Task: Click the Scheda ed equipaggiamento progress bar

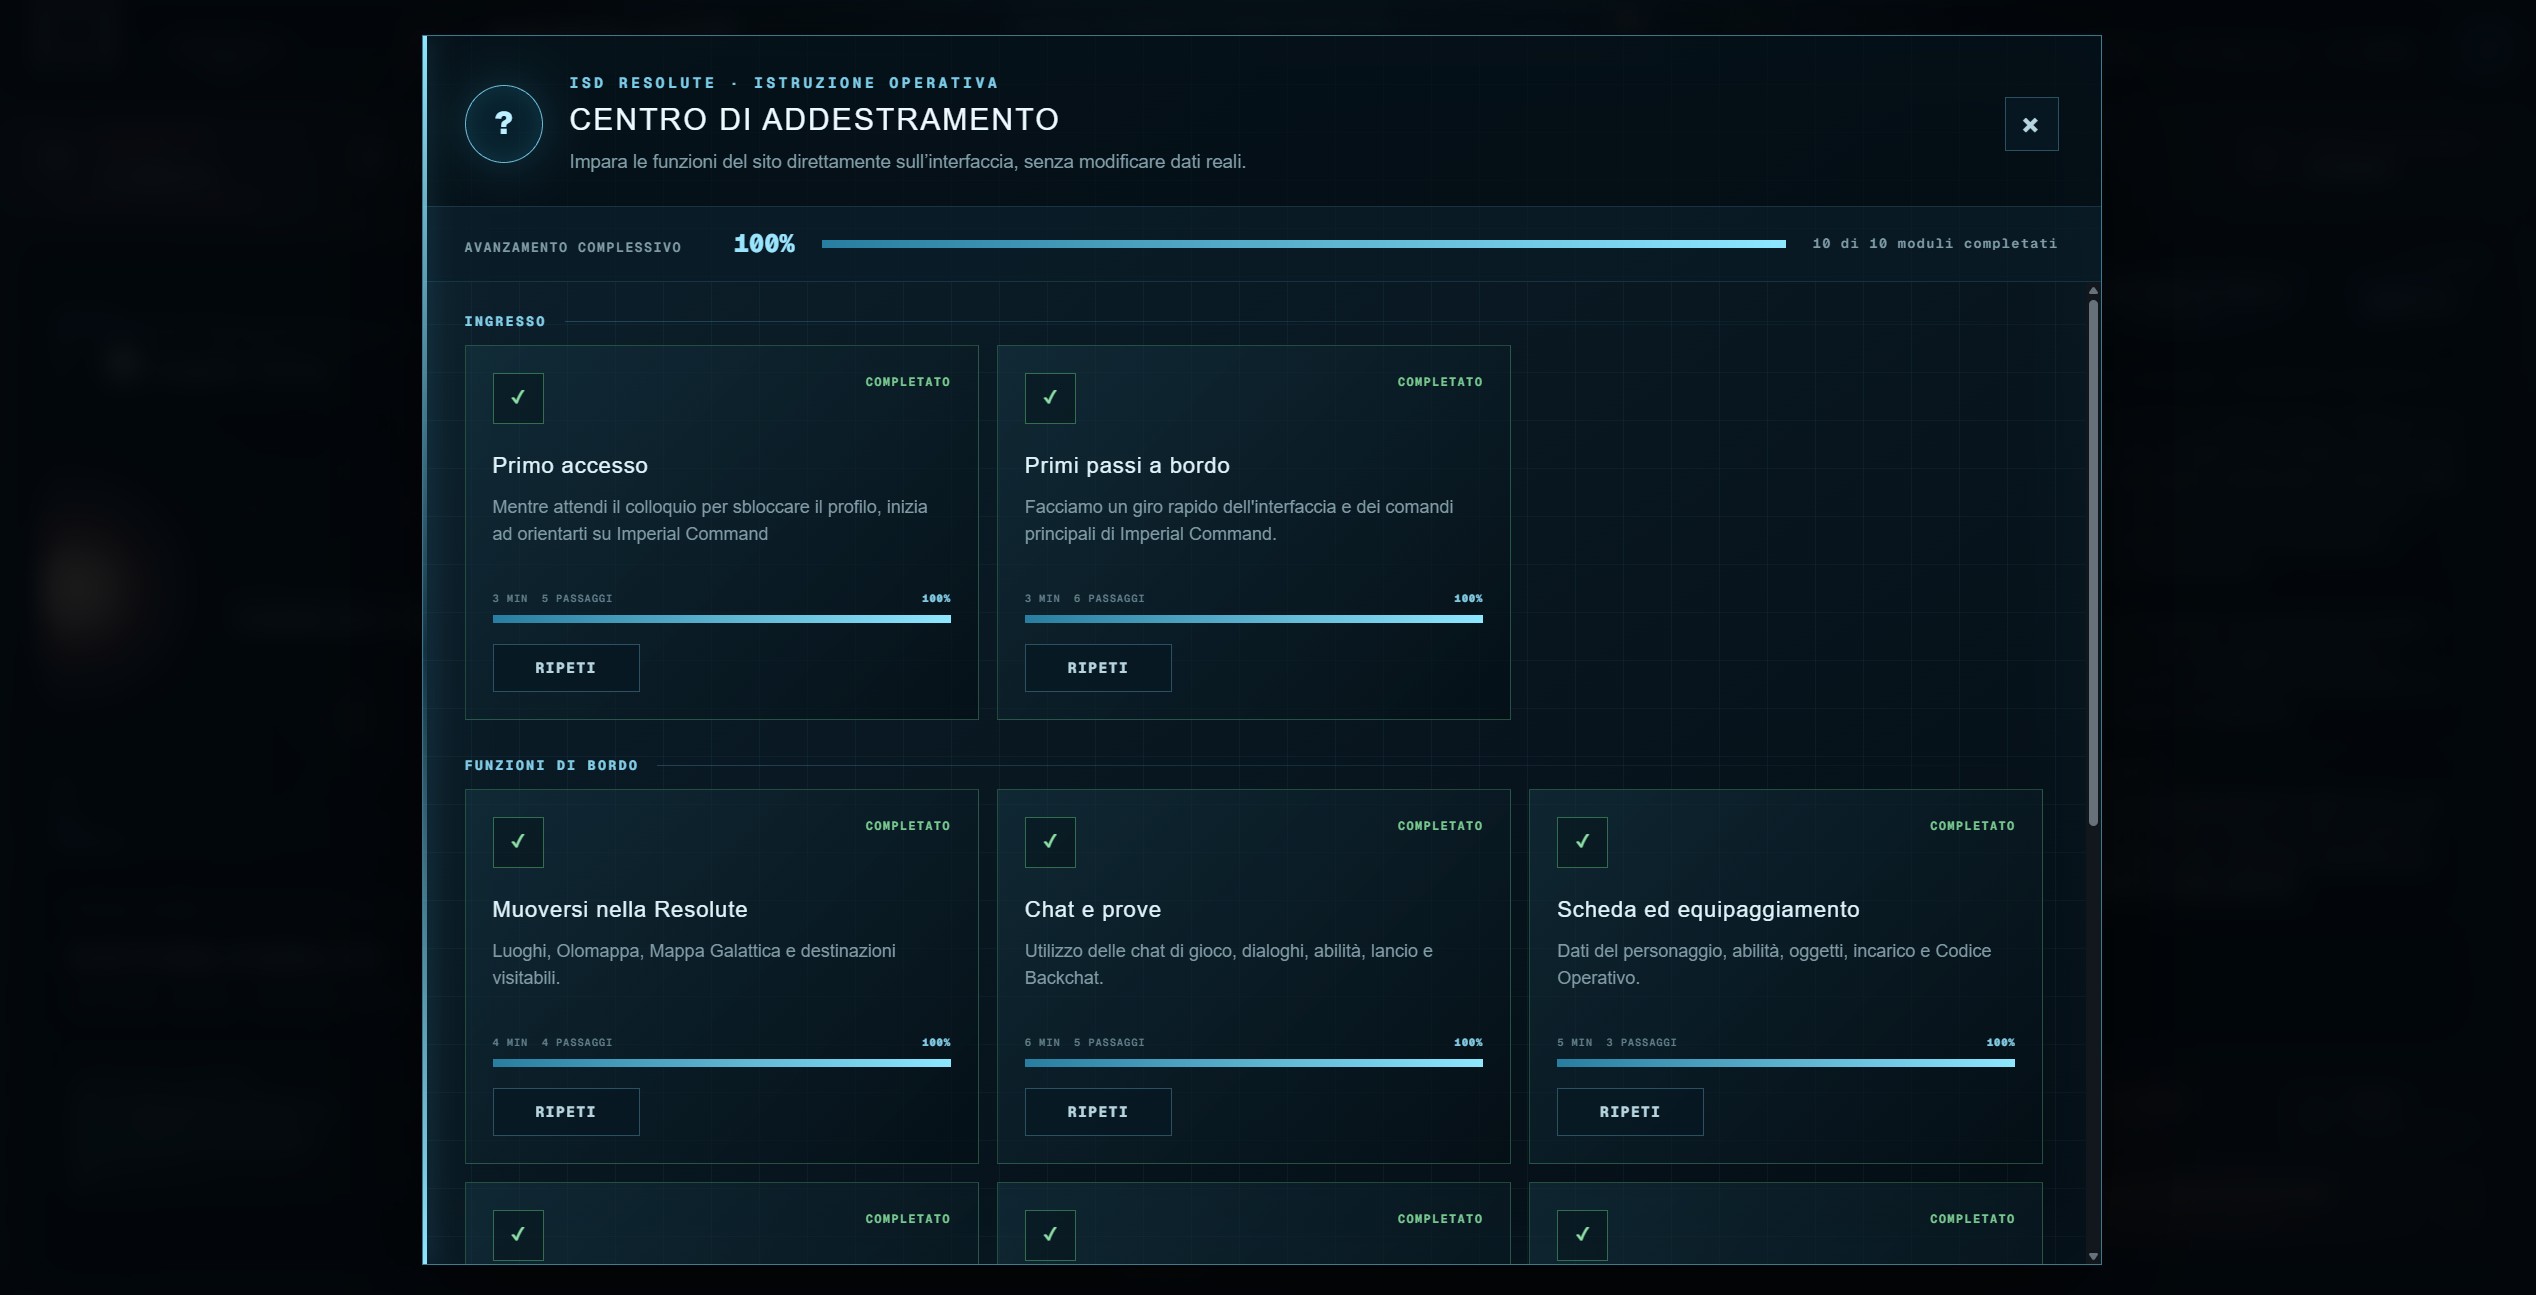Action: pyautogui.click(x=1786, y=1063)
